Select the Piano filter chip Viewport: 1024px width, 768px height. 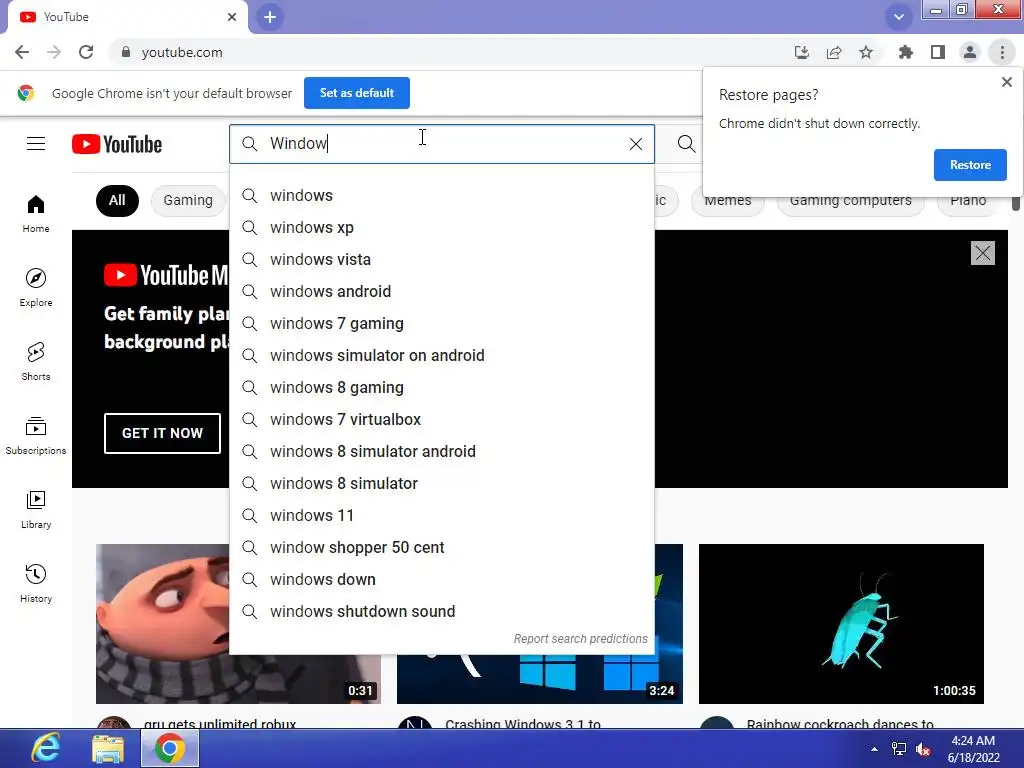tap(968, 202)
